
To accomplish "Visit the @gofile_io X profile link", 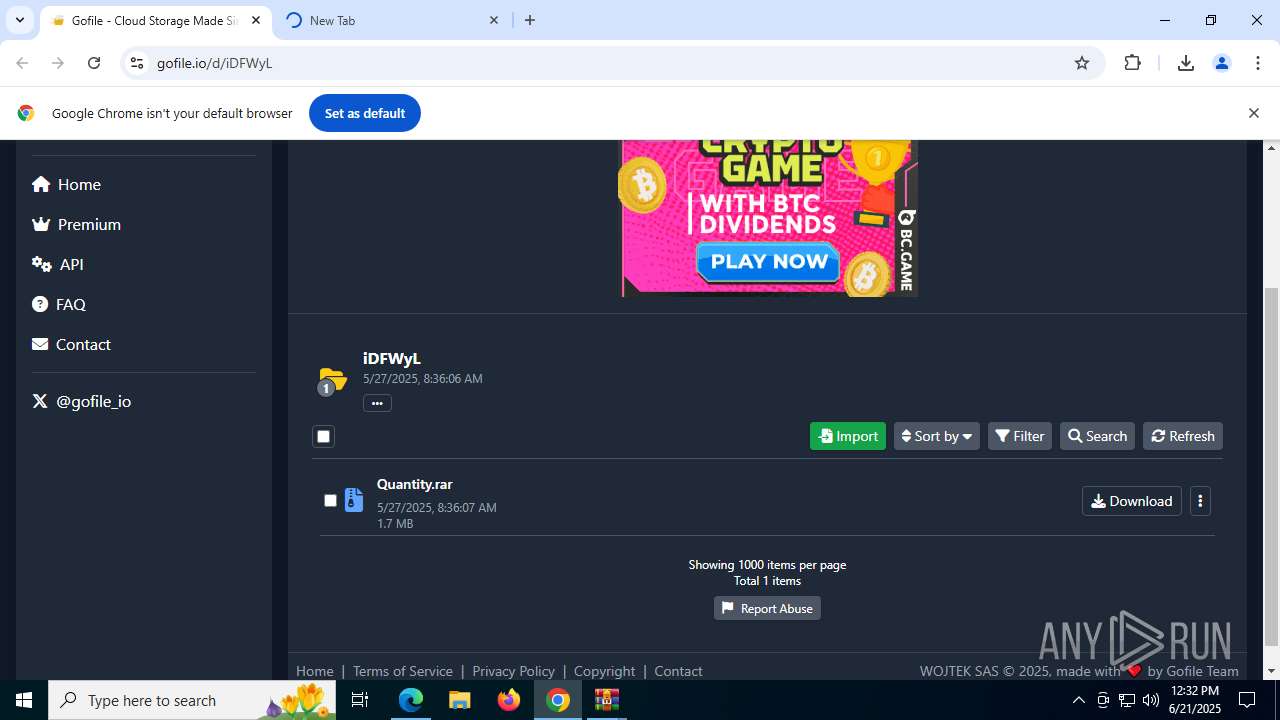I will tap(82, 401).
